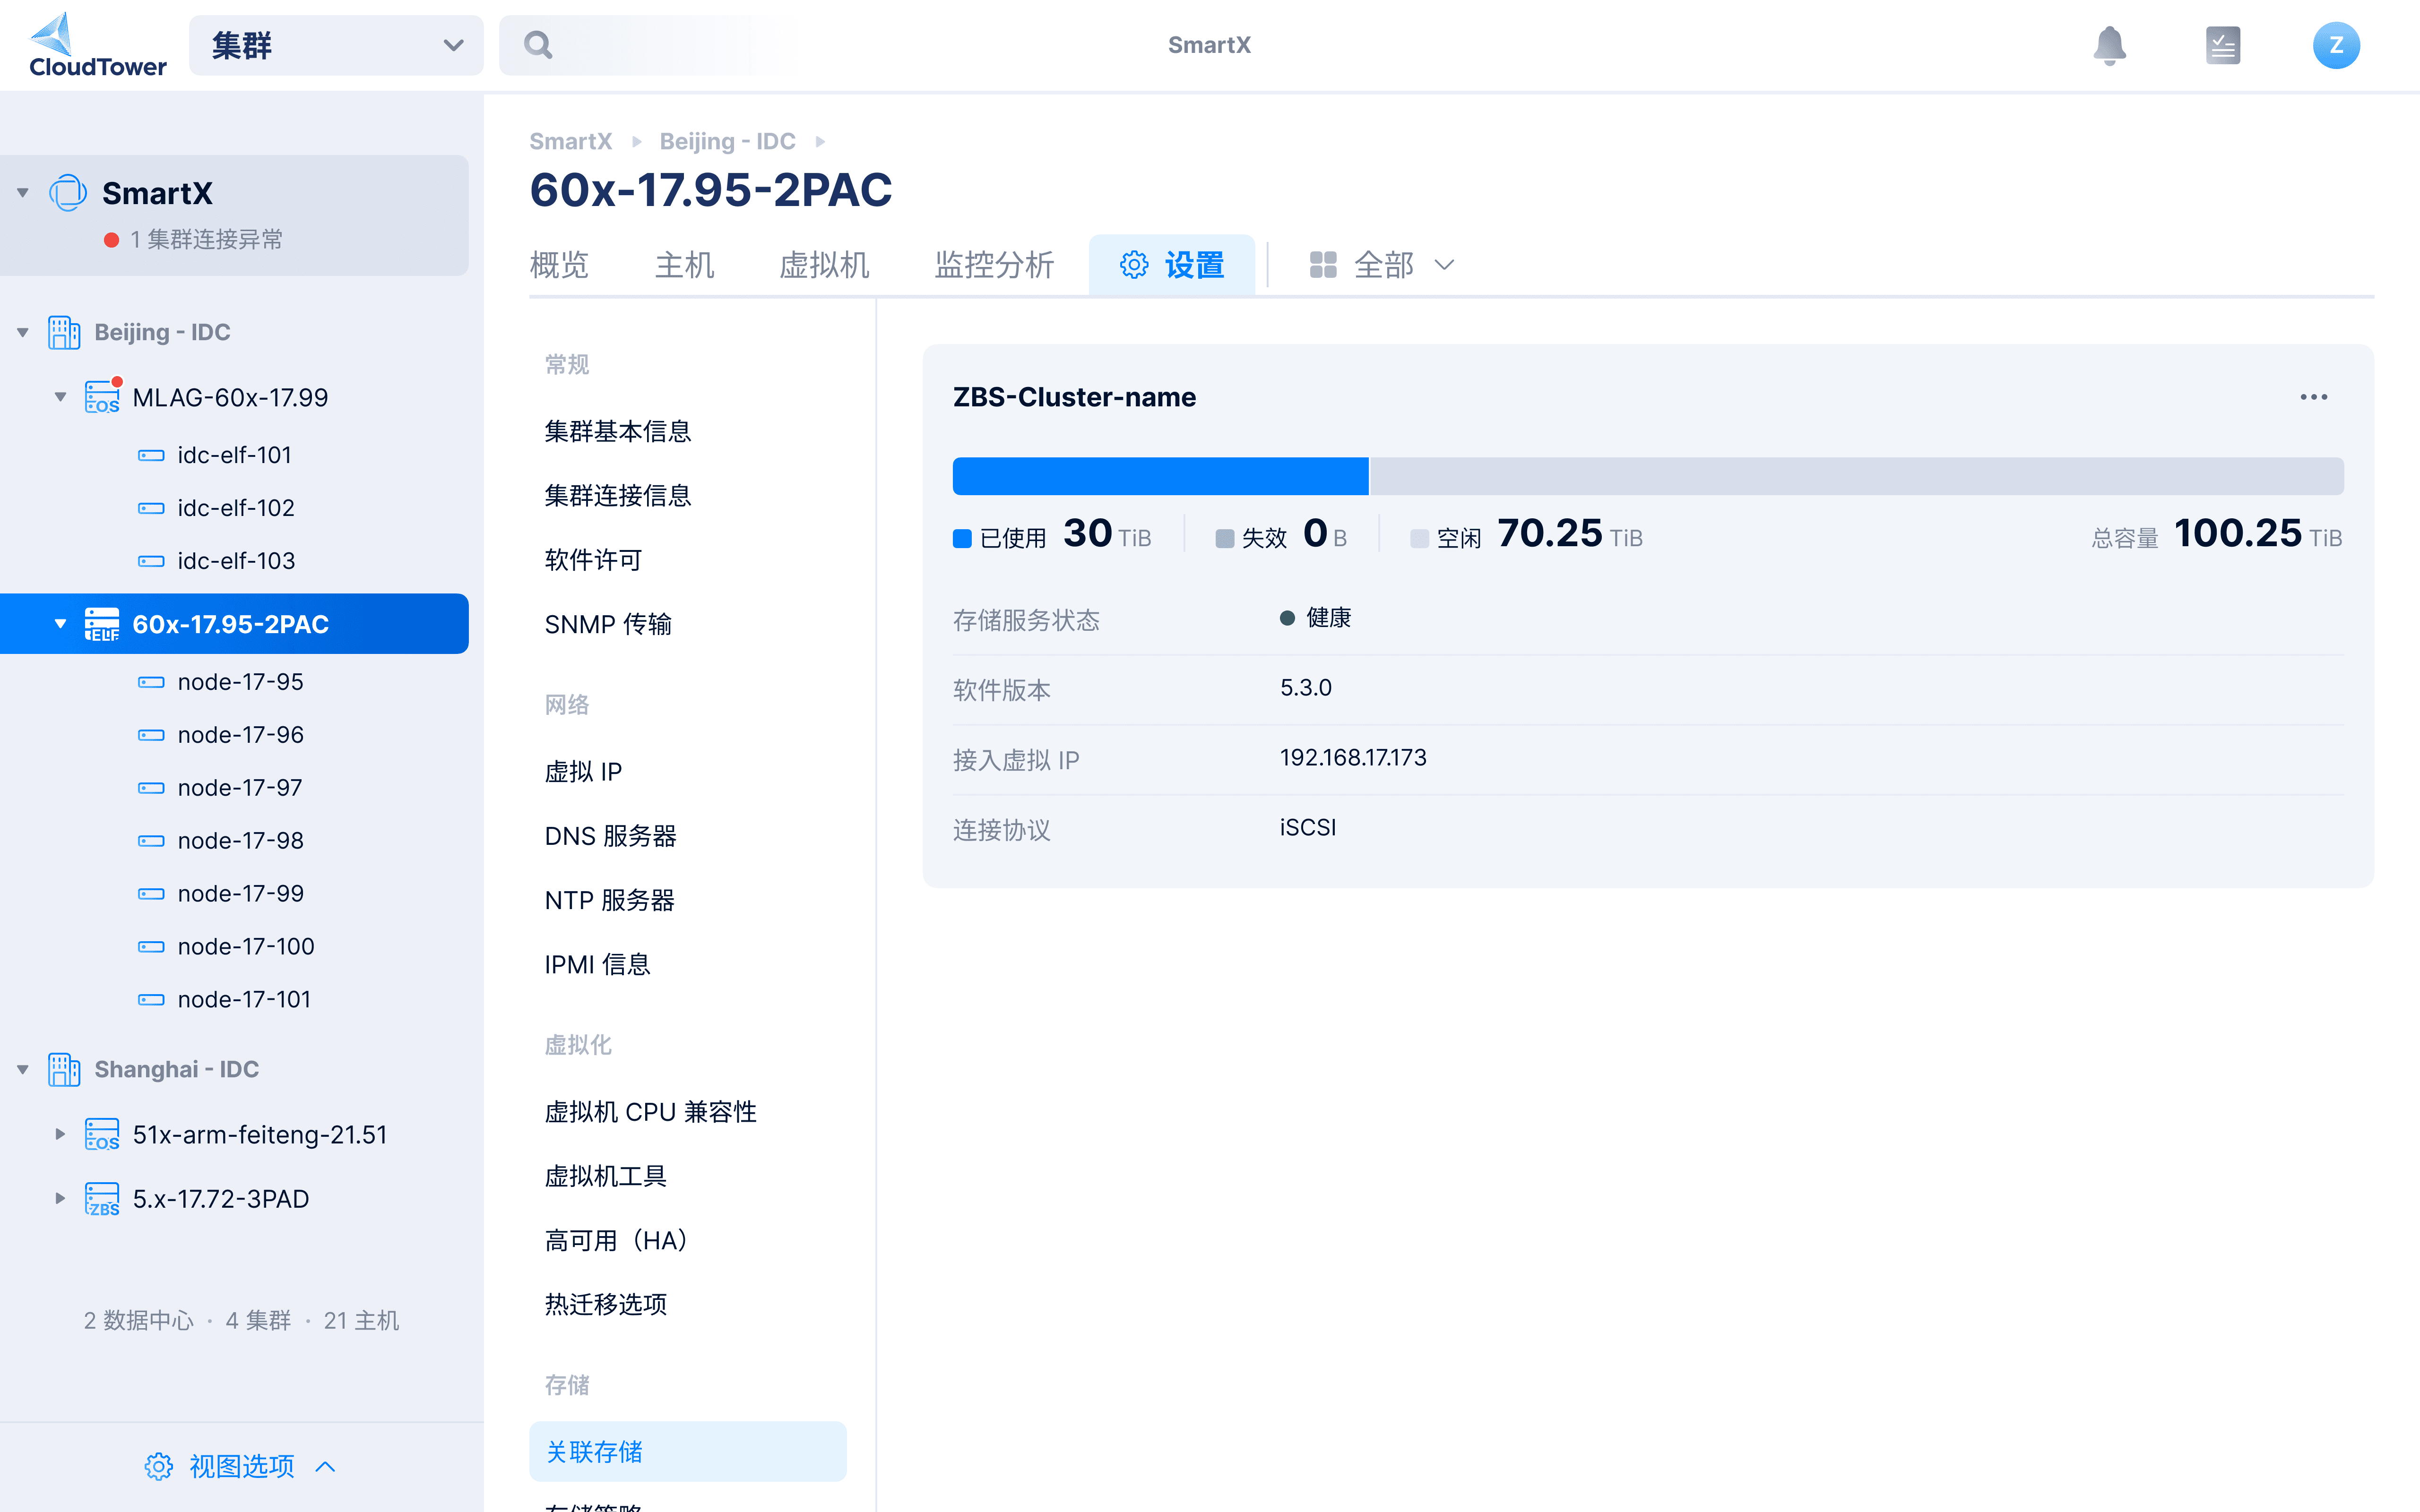Open the ZBS-Cluster-name more options ellipsis
Viewport: 2420px width, 1512px height.
pyautogui.click(x=2313, y=397)
